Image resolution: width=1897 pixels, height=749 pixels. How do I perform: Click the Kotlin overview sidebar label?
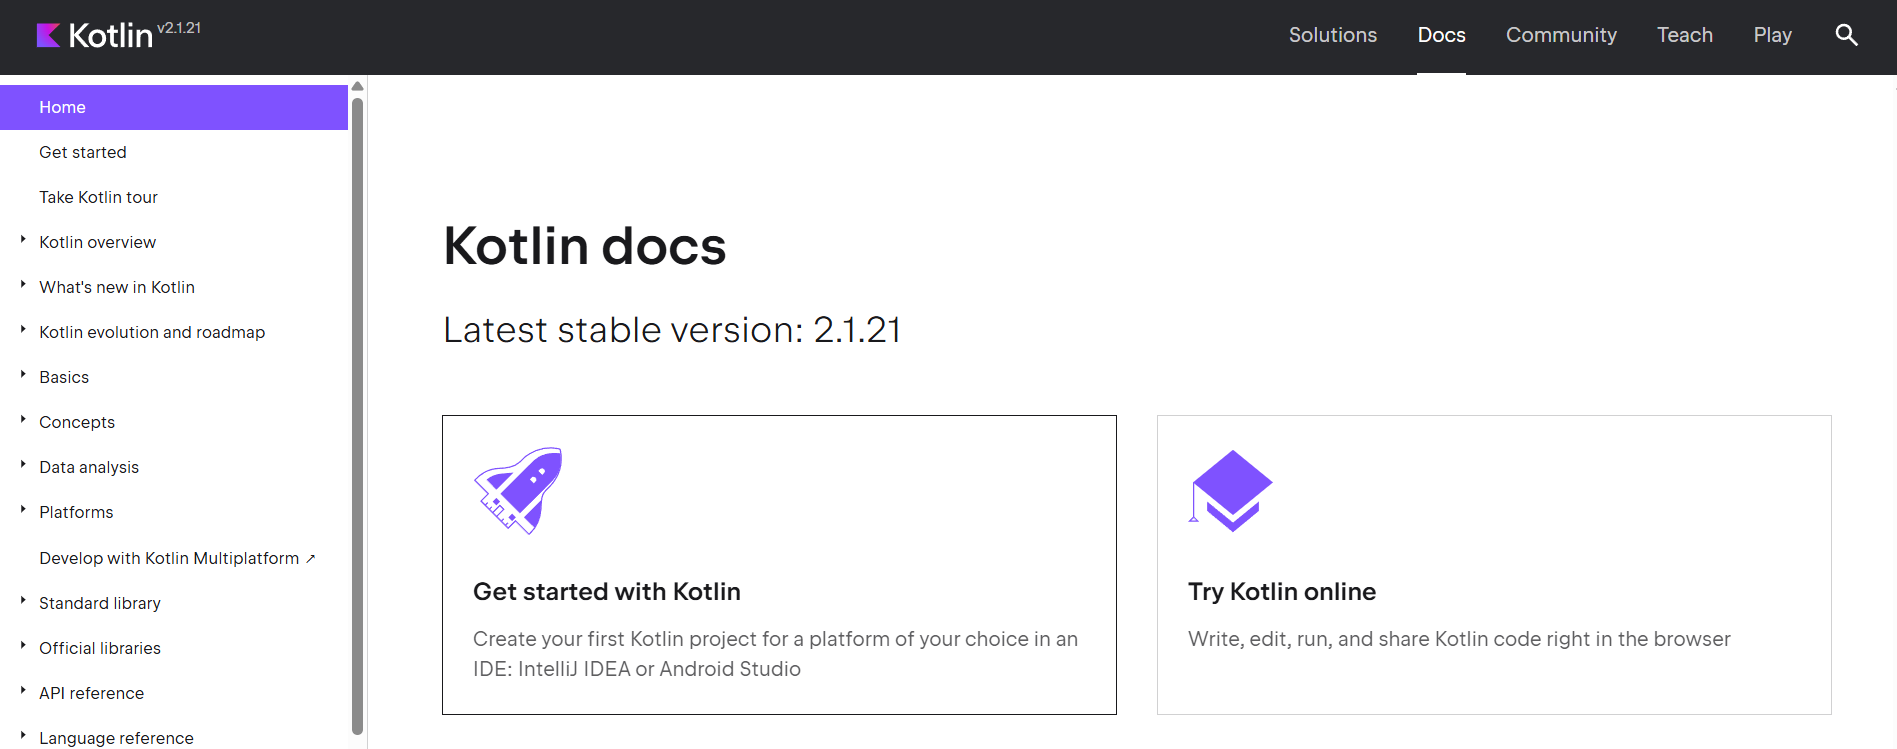[97, 242]
